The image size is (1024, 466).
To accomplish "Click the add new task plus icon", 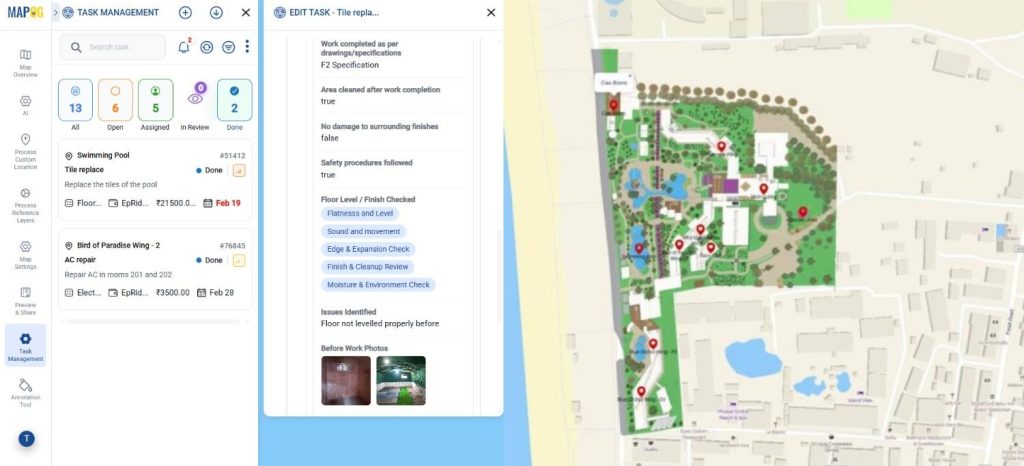I will 185,13.
